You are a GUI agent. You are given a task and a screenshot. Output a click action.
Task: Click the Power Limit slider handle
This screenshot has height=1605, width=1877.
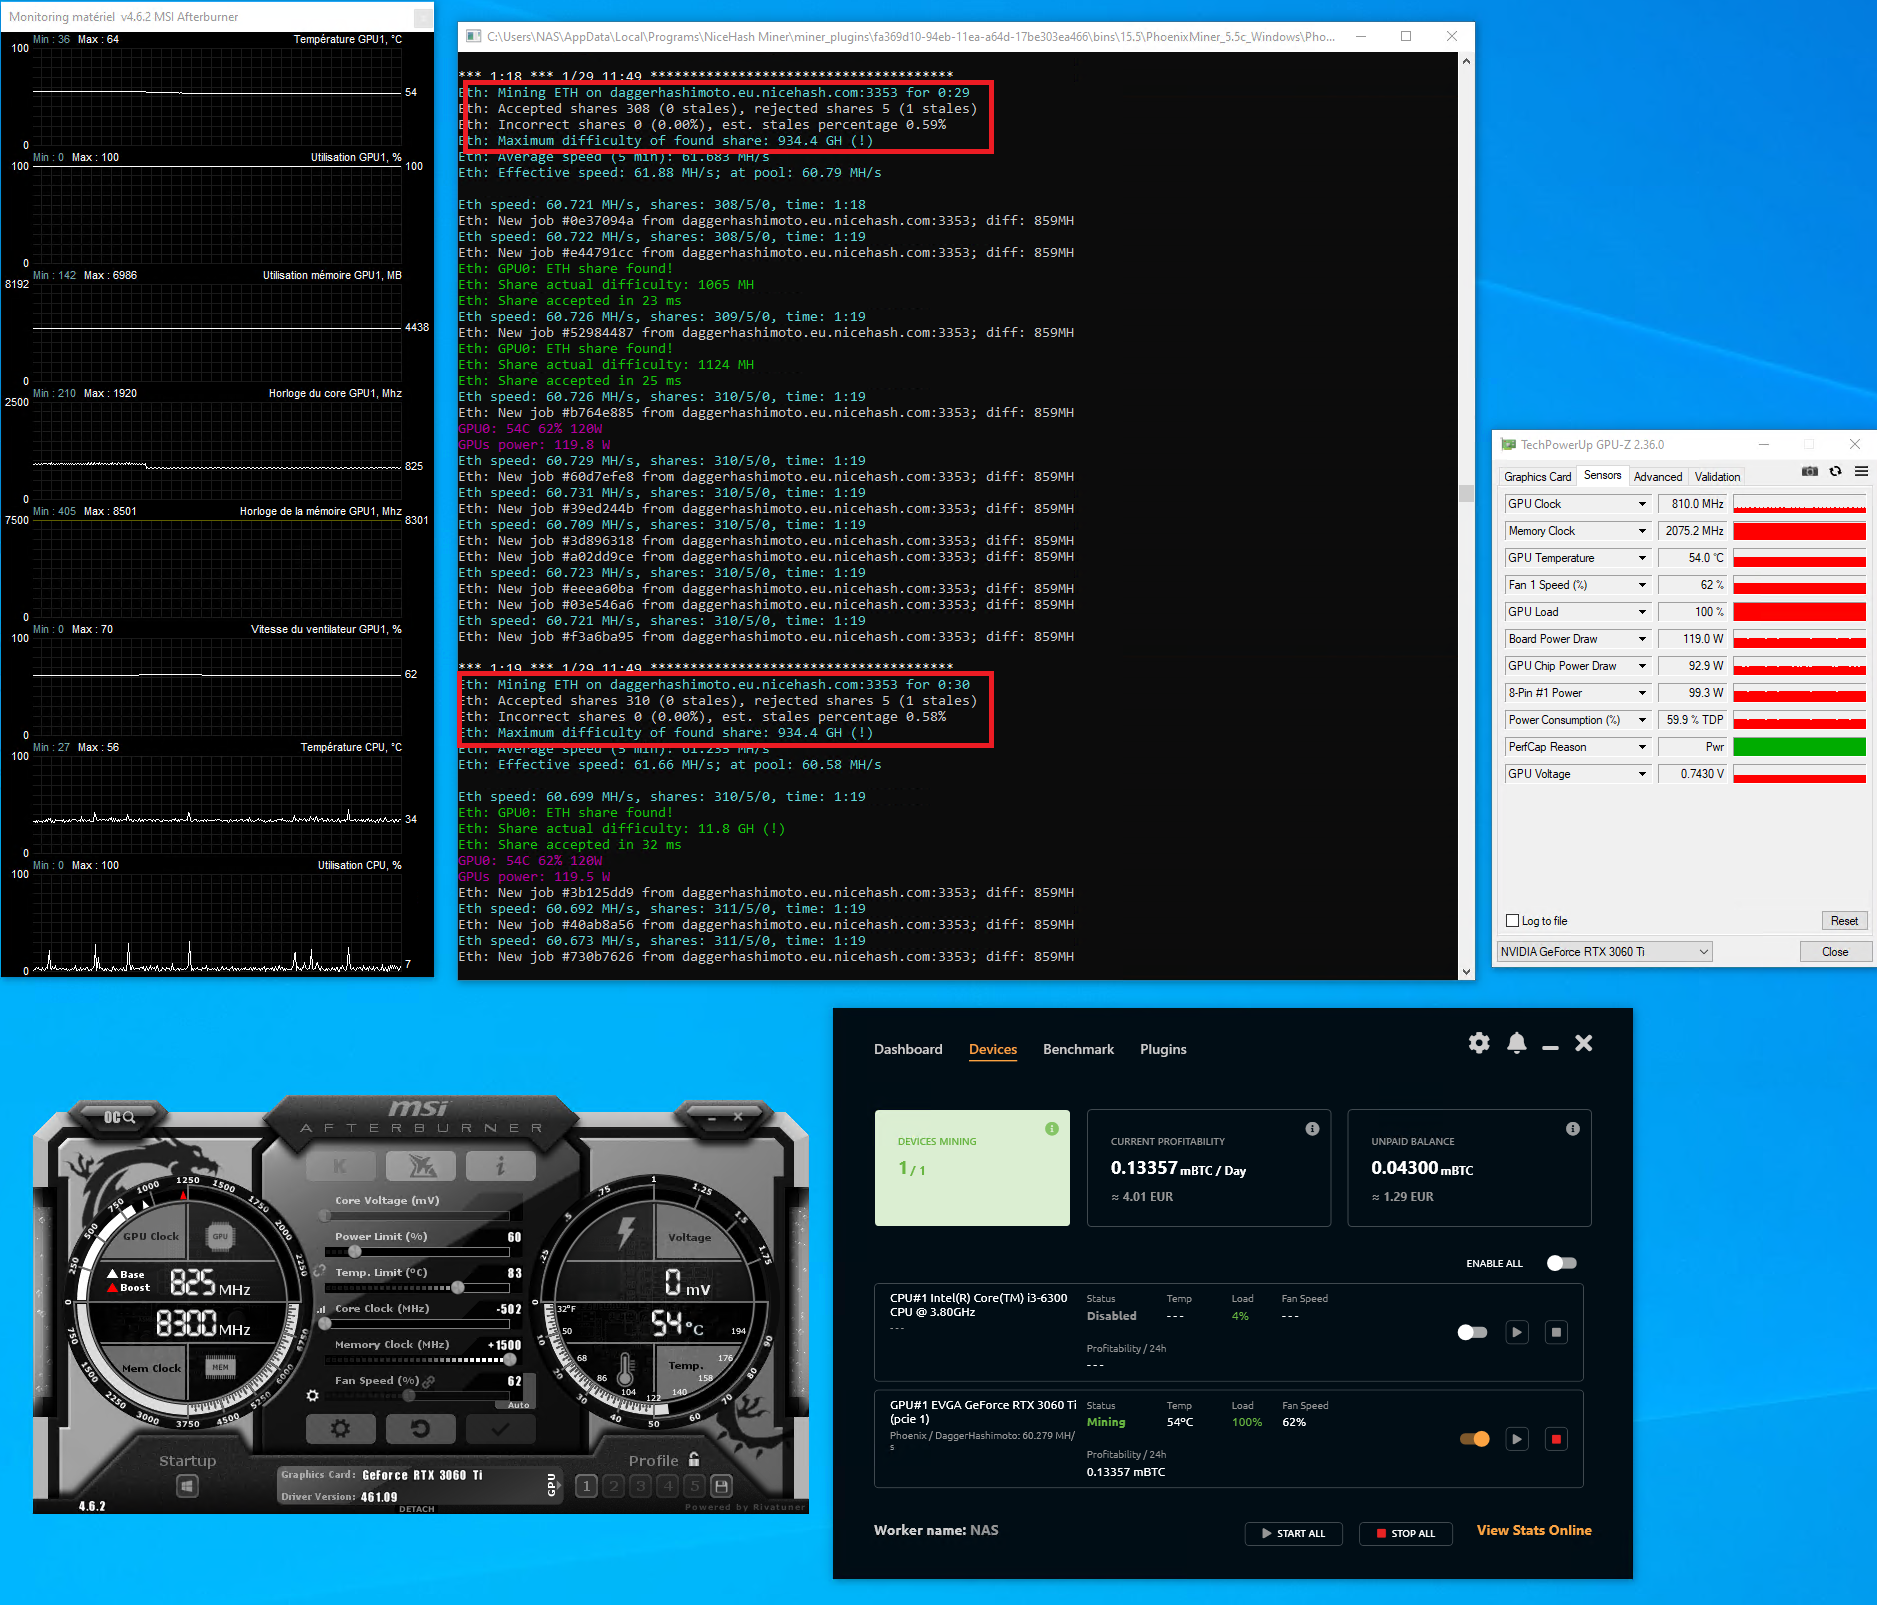[x=354, y=1251]
